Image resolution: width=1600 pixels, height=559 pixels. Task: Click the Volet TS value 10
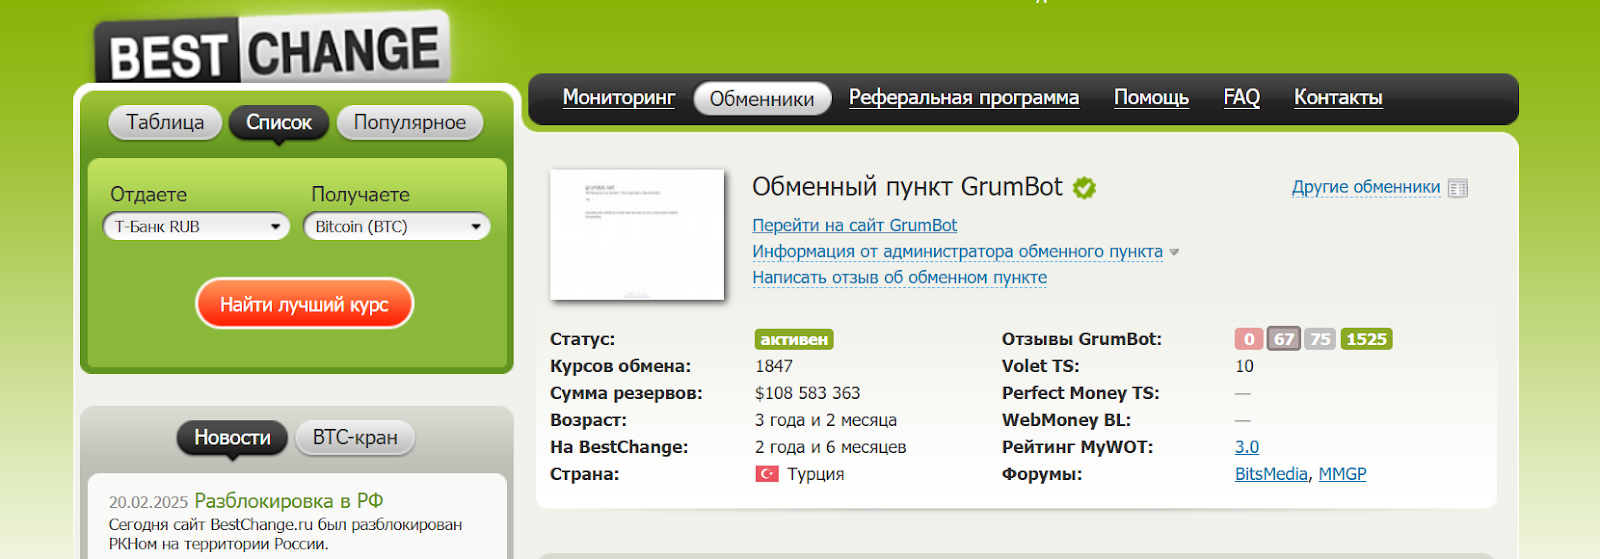pos(1244,366)
